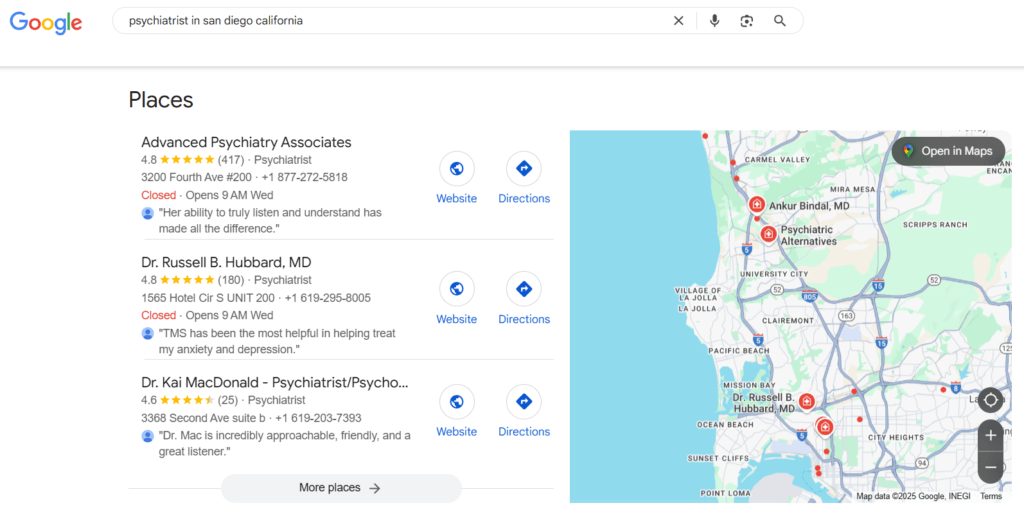The width and height of the screenshot is (1024, 519).
Task: Open Dr. Kai MacDonald listing title
Action: [x=274, y=383]
